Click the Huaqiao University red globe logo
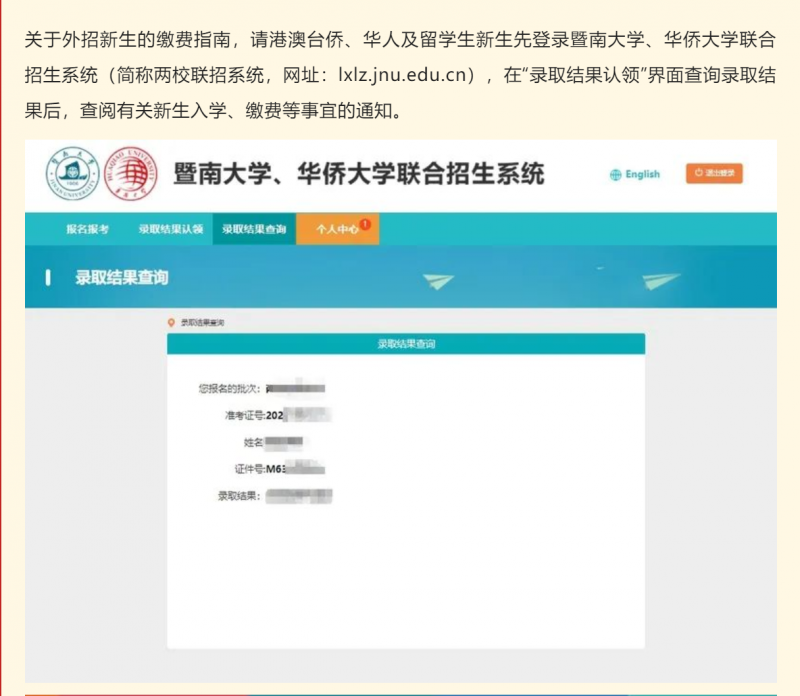This screenshot has height=696, width=800. pos(131,174)
